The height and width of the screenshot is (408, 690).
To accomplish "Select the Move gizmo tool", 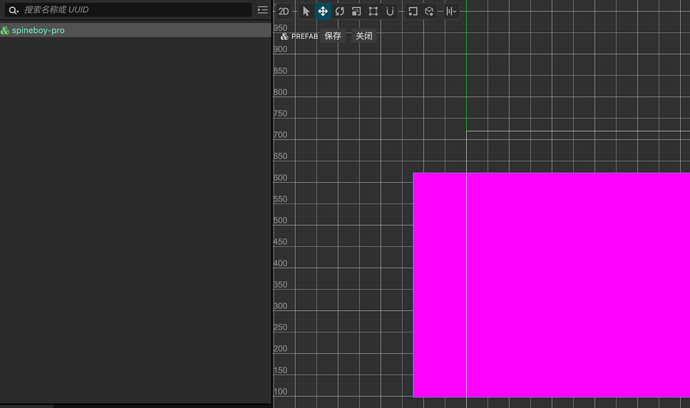I will pos(323,11).
